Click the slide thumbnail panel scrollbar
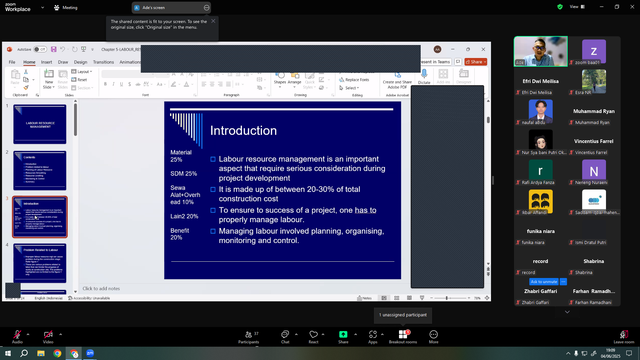This screenshot has width=640, height=360. point(75,120)
